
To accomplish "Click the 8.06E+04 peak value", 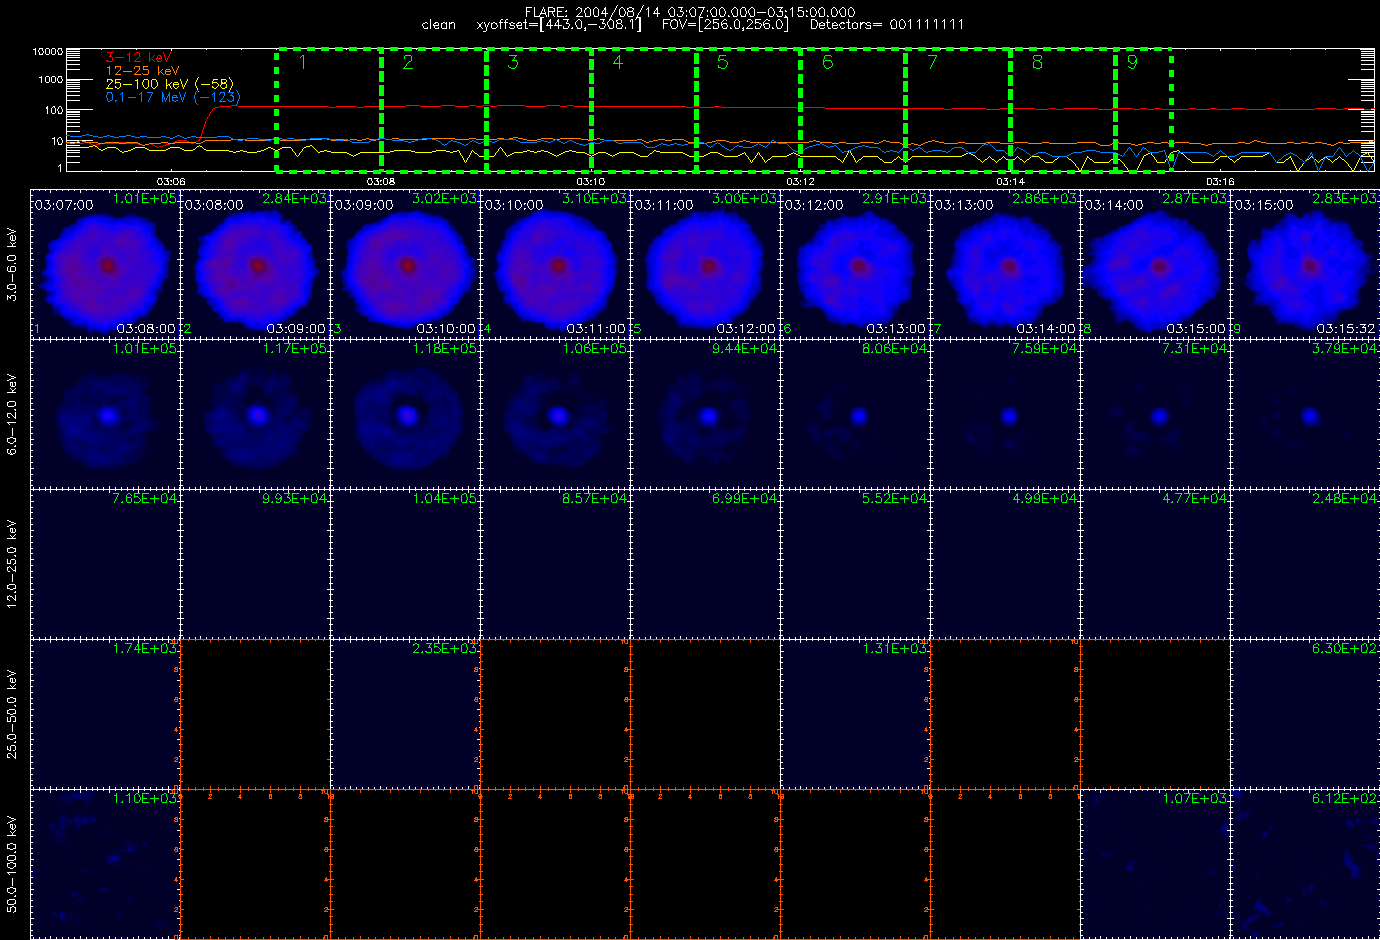I will tap(894, 349).
